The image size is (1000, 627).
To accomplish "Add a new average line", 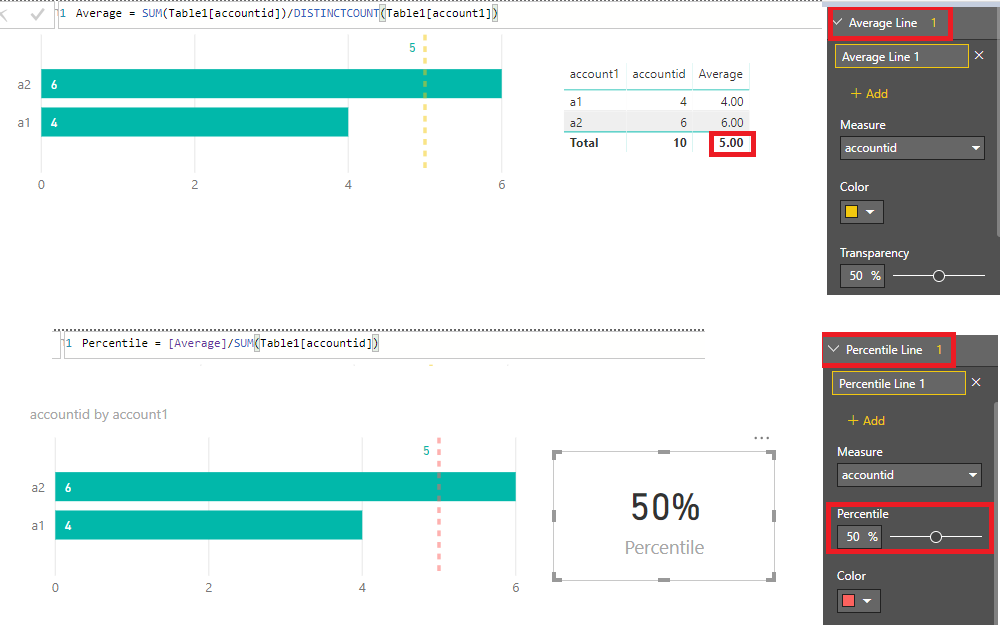I will [869, 93].
